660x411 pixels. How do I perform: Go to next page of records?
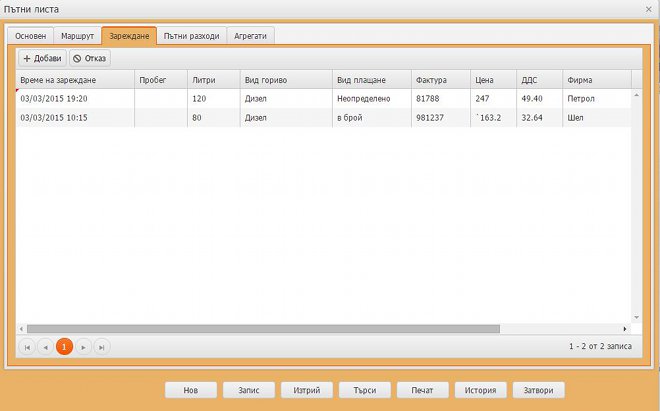84,346
